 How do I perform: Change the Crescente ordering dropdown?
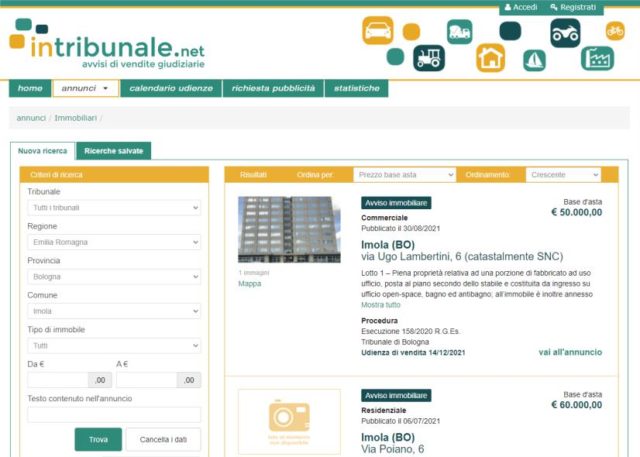(x=563, y=175)
